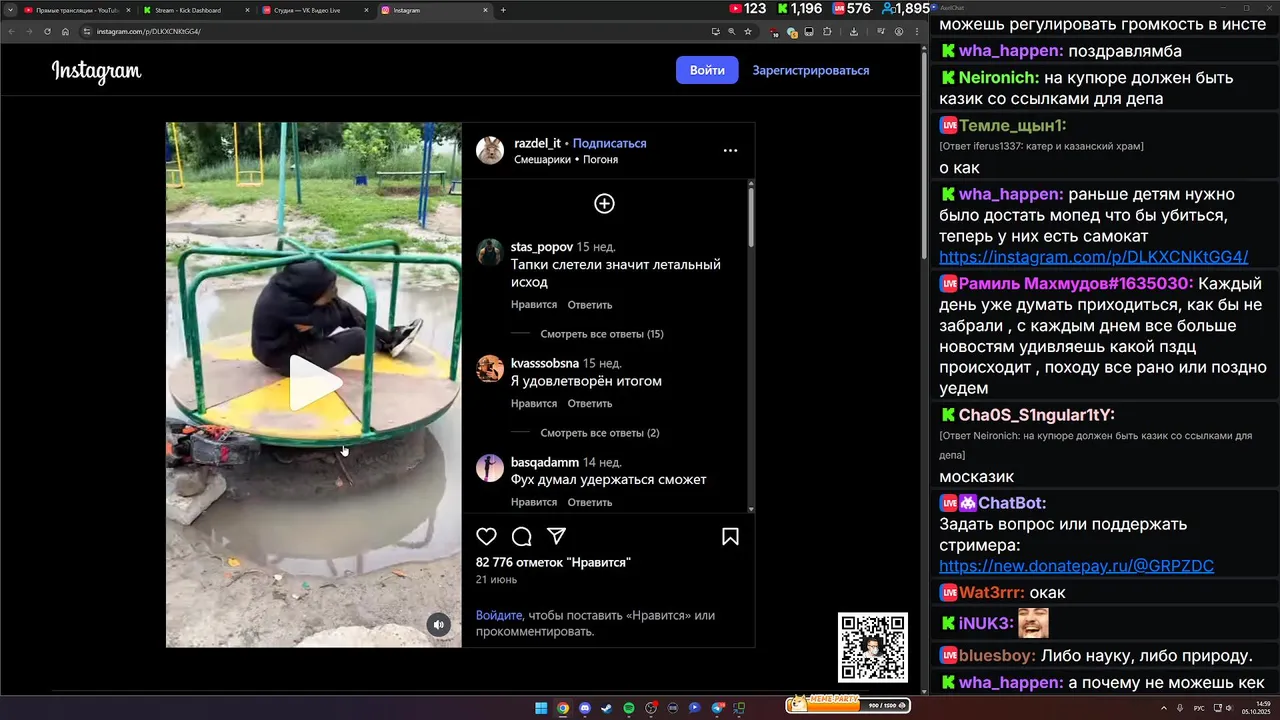Unmute the video with the speaker icon
1280x720 pixels.
pos(439,625)
